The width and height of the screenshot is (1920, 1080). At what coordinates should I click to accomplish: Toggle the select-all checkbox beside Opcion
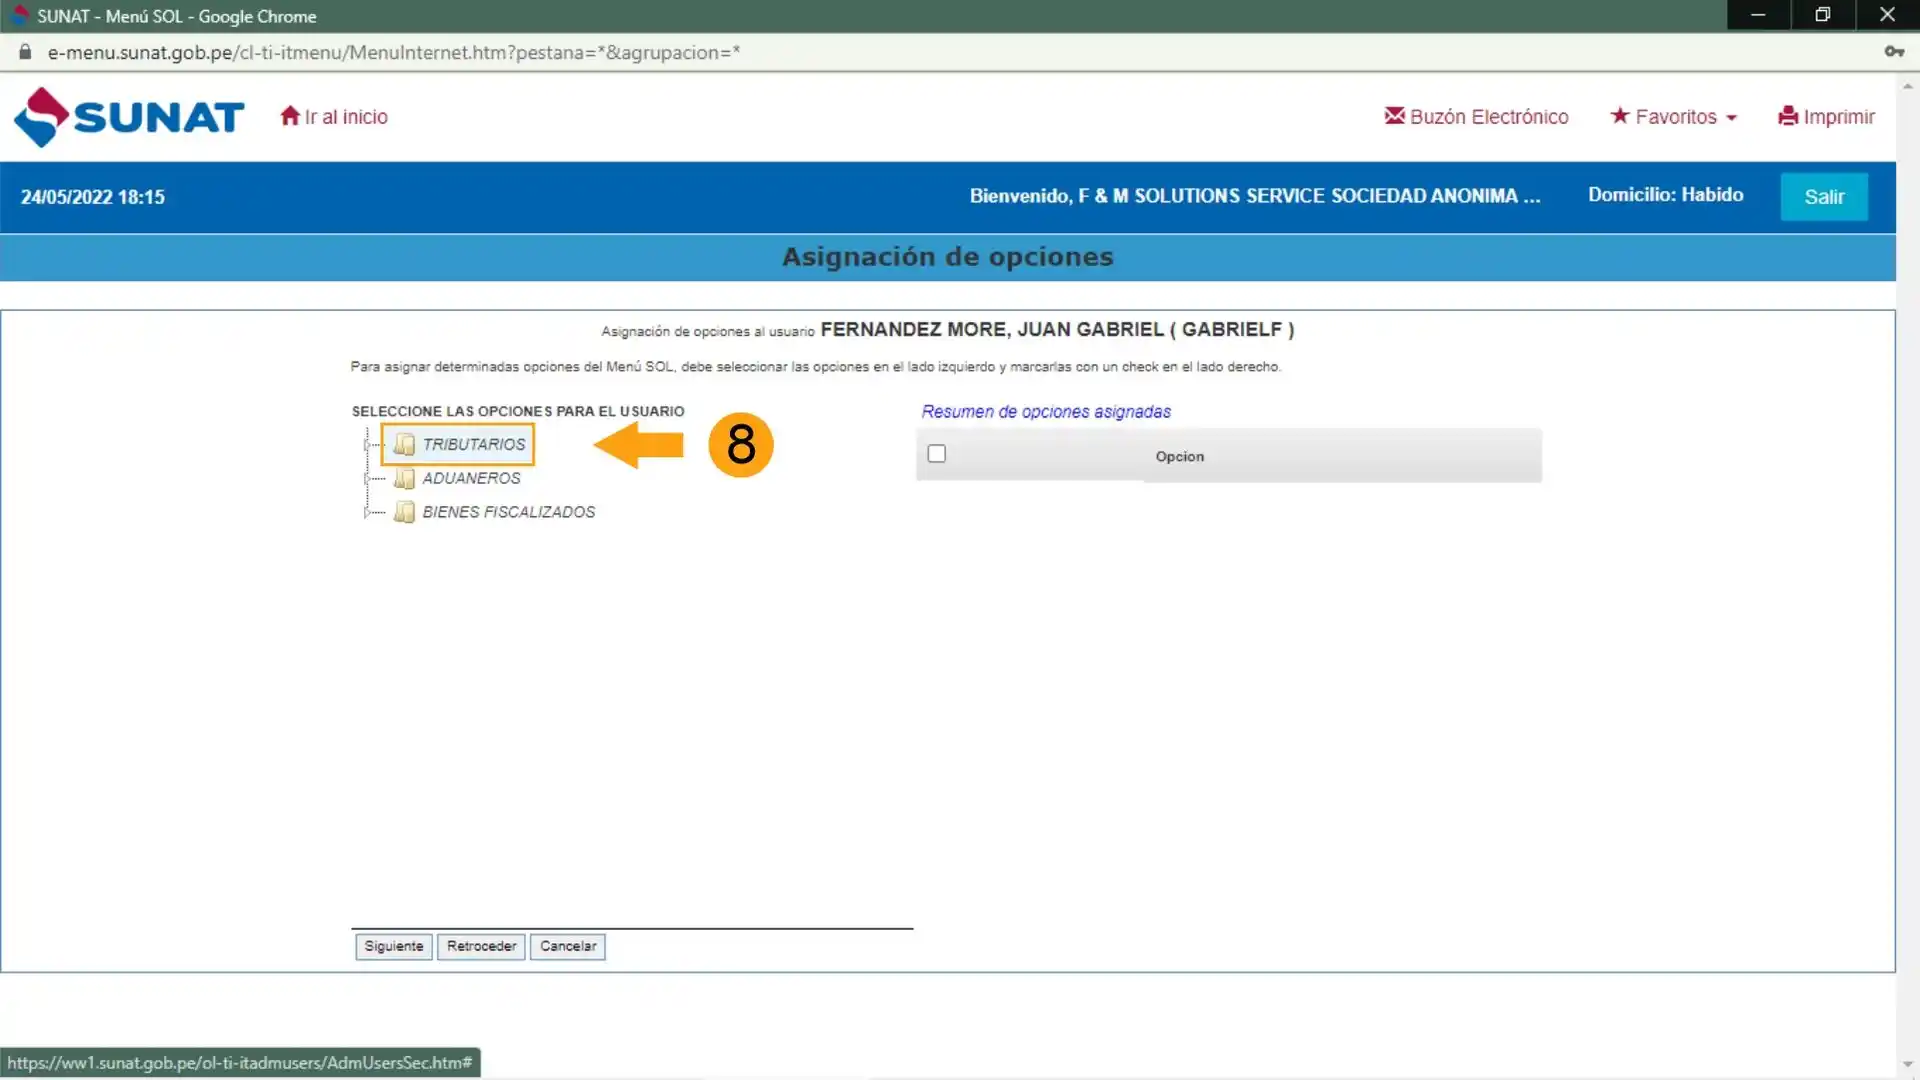click(936, 454)
